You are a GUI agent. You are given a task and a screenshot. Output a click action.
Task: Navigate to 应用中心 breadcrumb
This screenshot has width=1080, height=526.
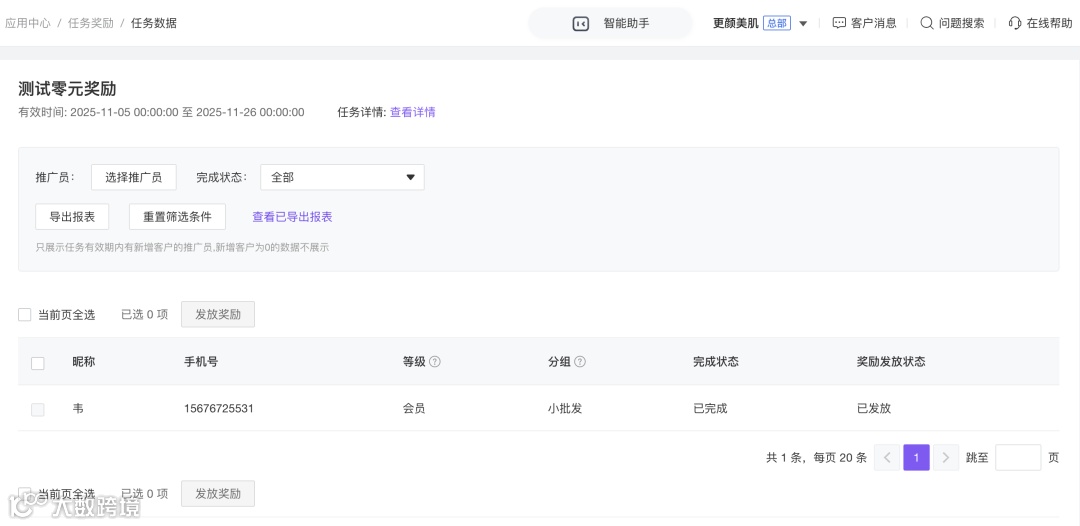point(28,23)
